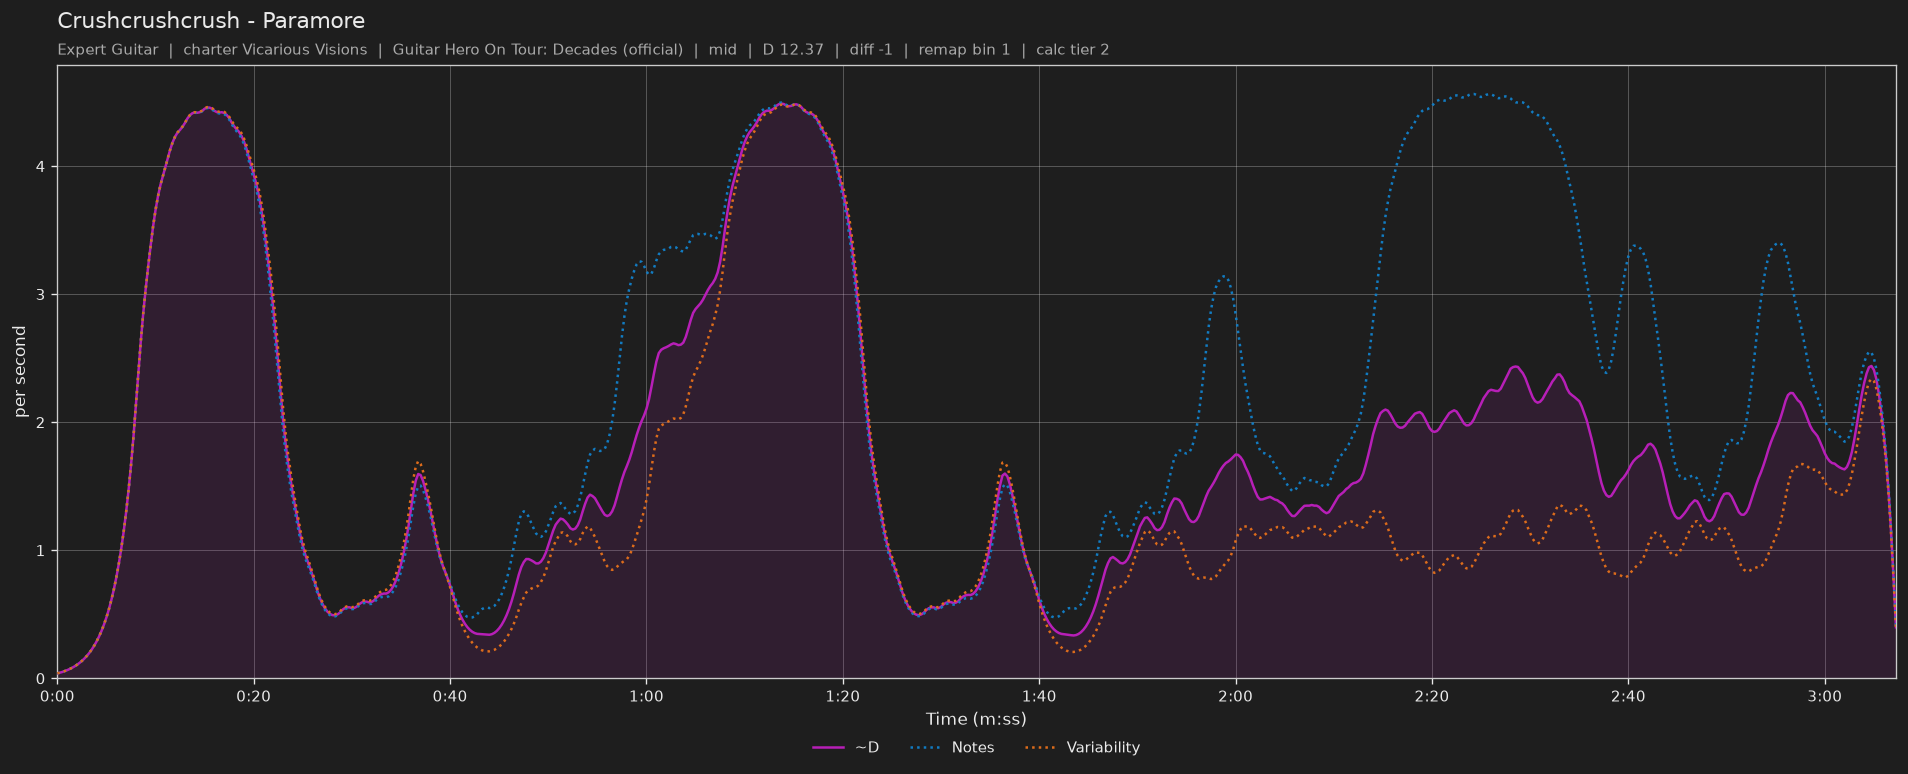Click the y-axis tick label "0"
Screen dimensions: 1908x774
[x=42, y=679]
